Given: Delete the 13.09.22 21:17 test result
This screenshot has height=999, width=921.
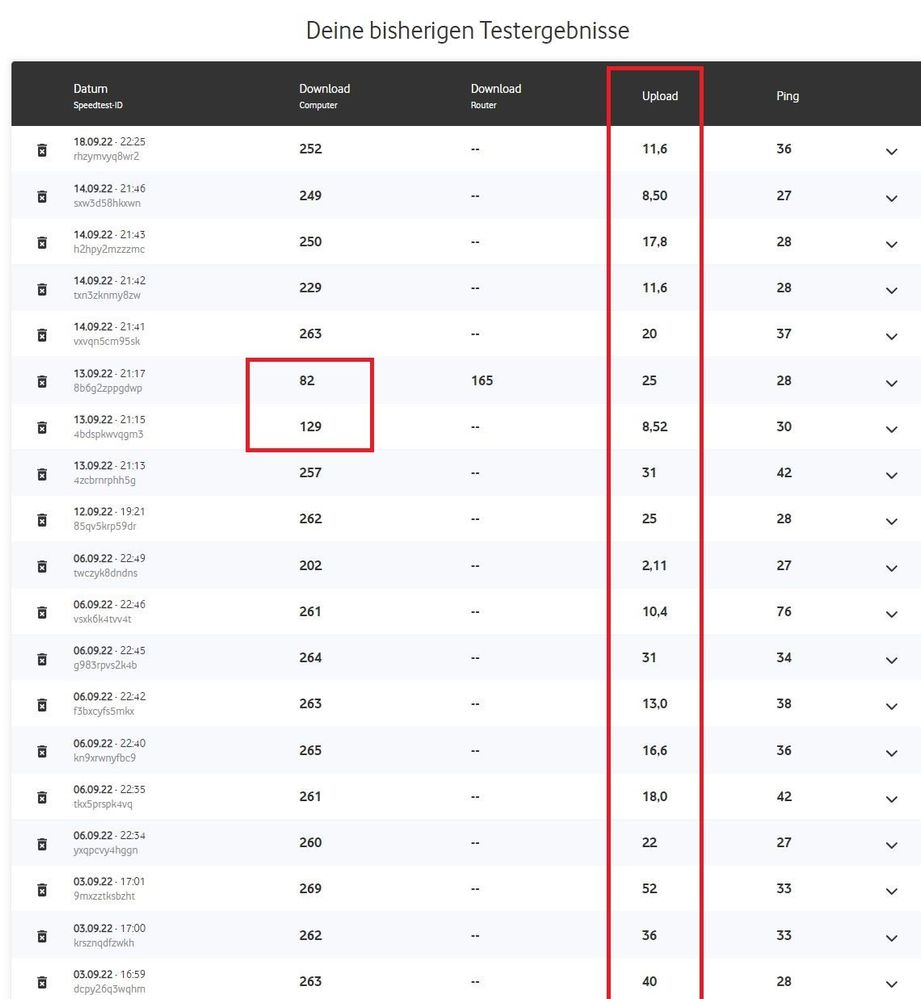Looking at the screenshot, I should tap(42, 381).
